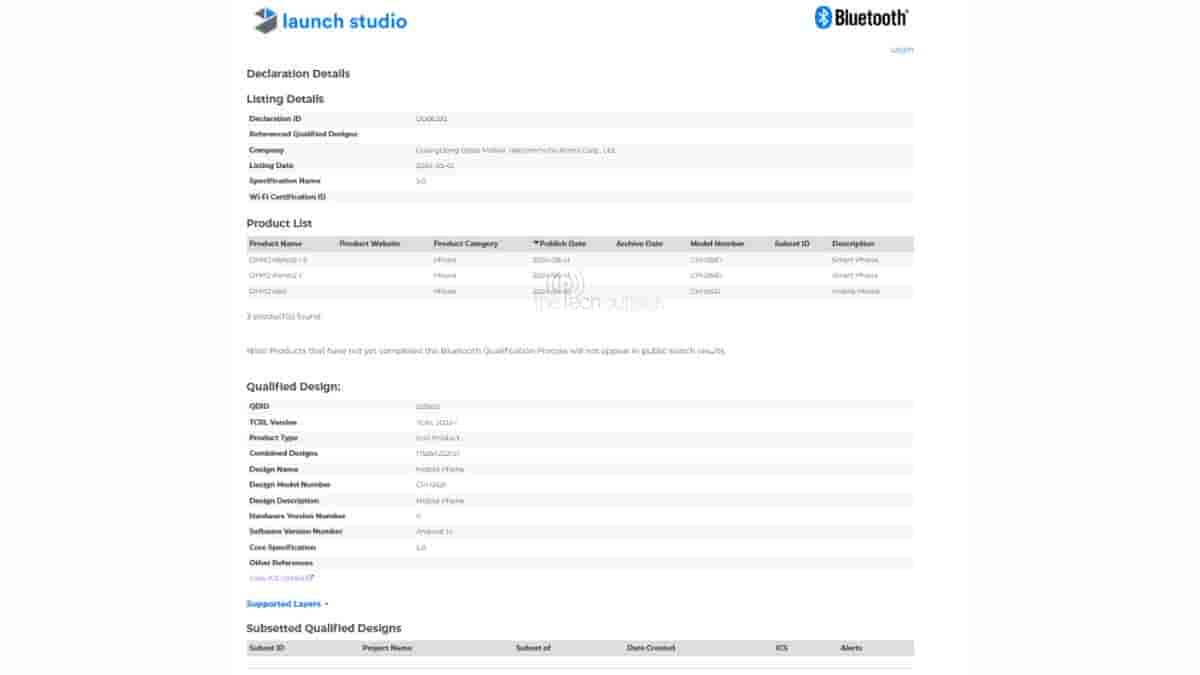Image resolution: width=1200 pixels, height=675 pixels.
Task: Click the sort arrow beside Publish Date
Action: pos(536,244)
